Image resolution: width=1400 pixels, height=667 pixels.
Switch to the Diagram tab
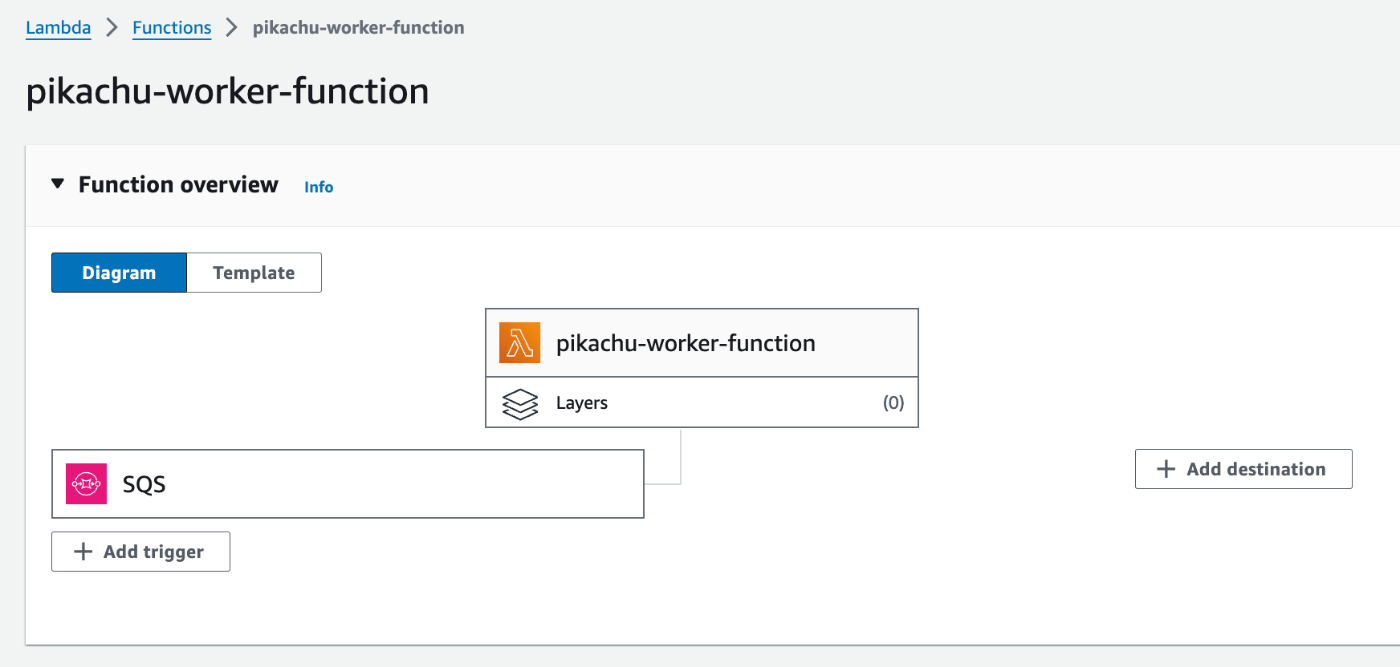(x=119, y=272)
